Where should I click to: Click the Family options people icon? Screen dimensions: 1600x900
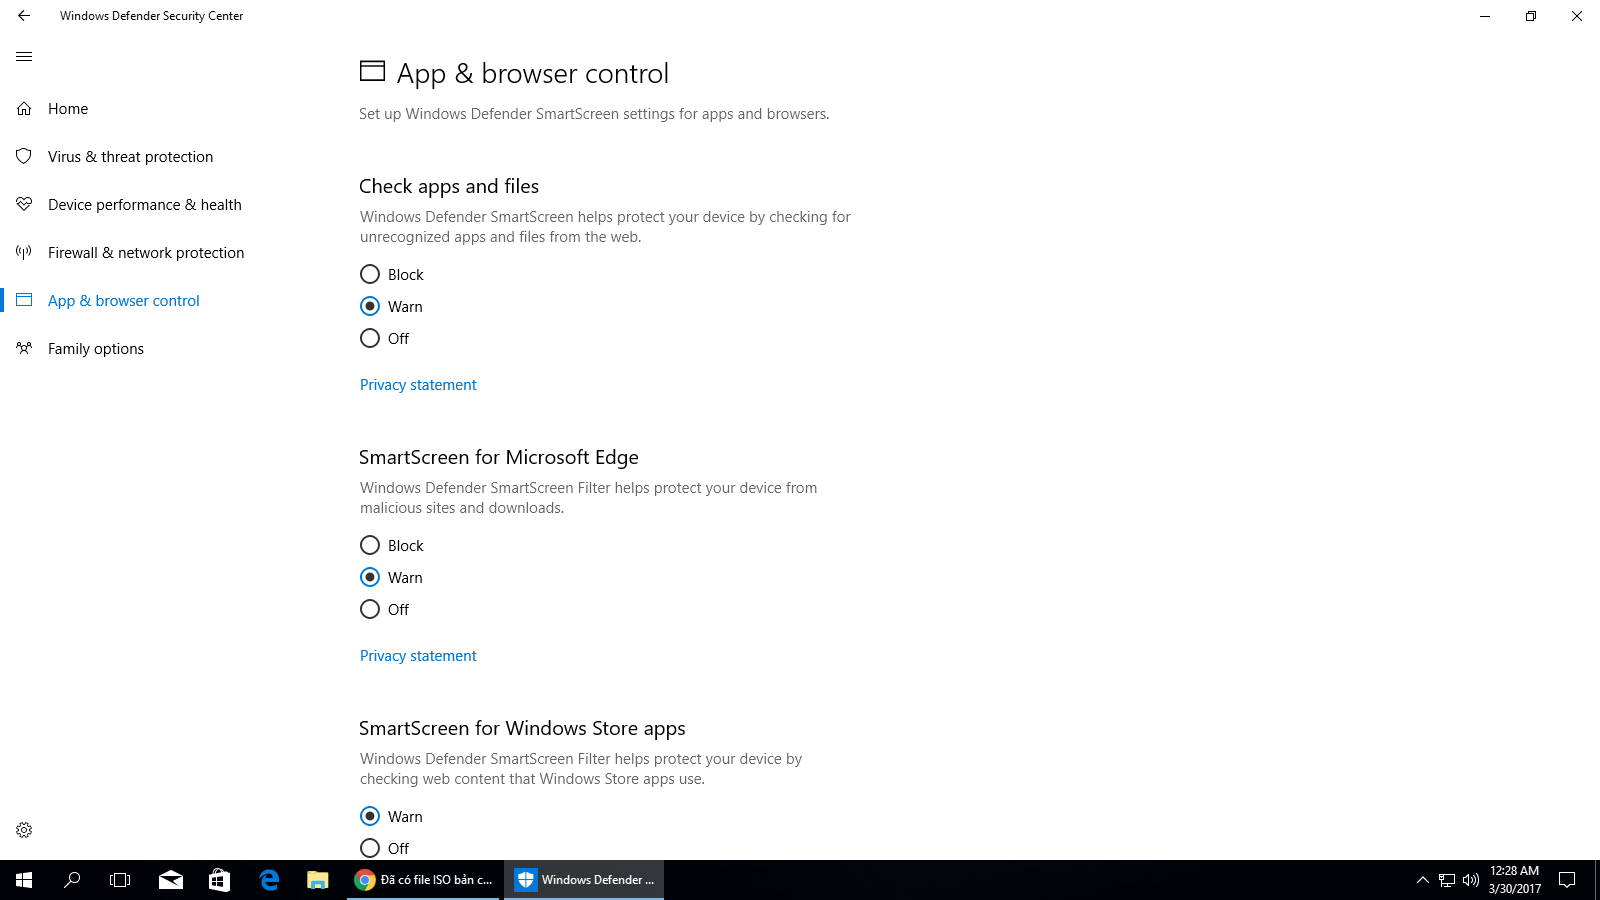tap(24, 348)
